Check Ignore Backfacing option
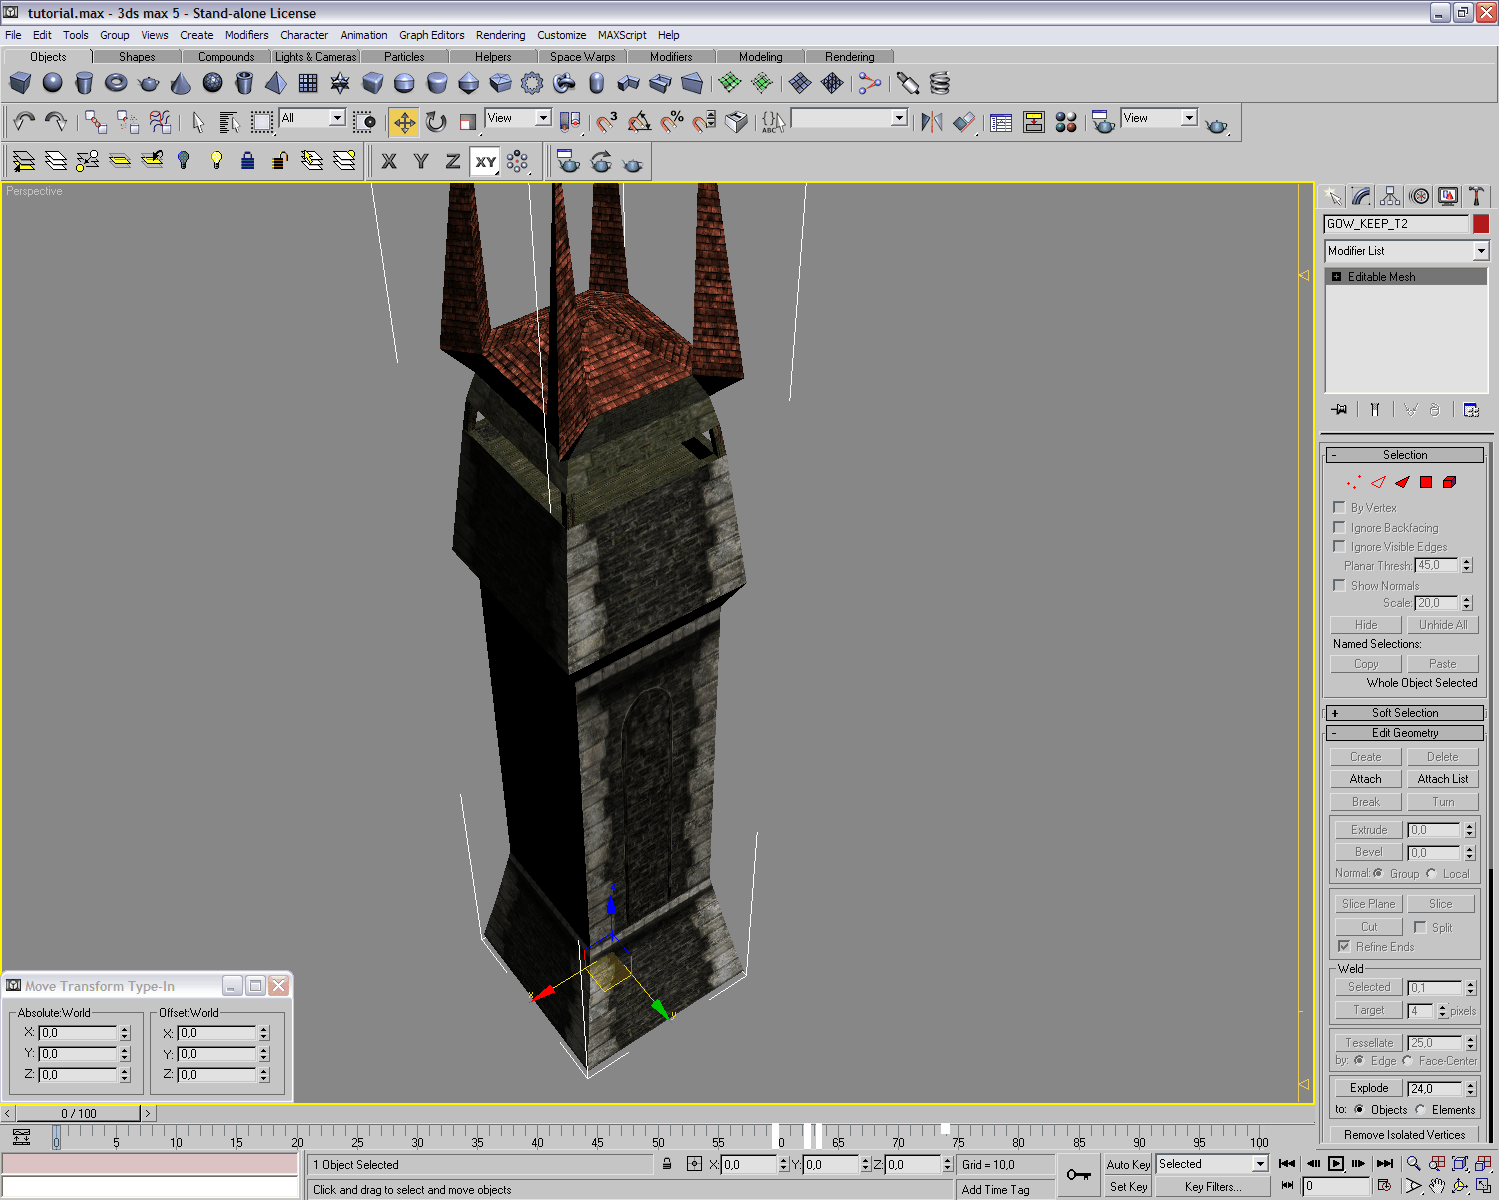Screen dimensions: 1499x1200 pos(1339,527)
